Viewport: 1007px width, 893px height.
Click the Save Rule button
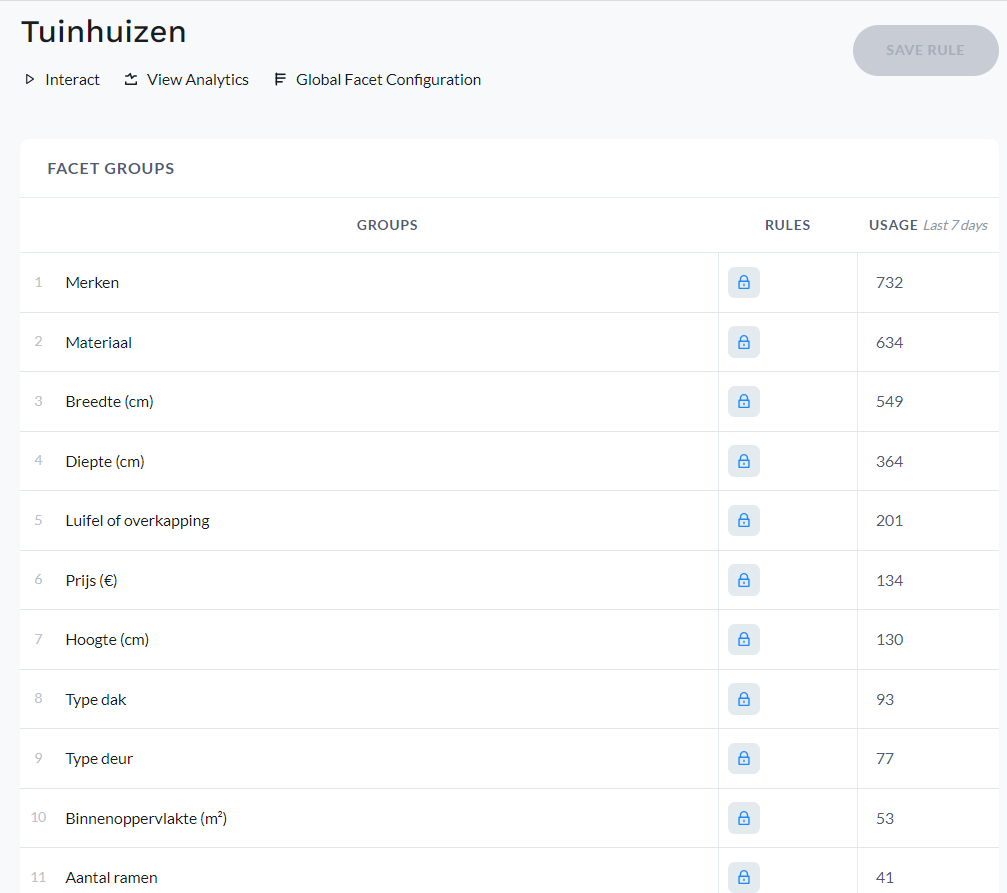pyautogui.click(x=925, y=50)
